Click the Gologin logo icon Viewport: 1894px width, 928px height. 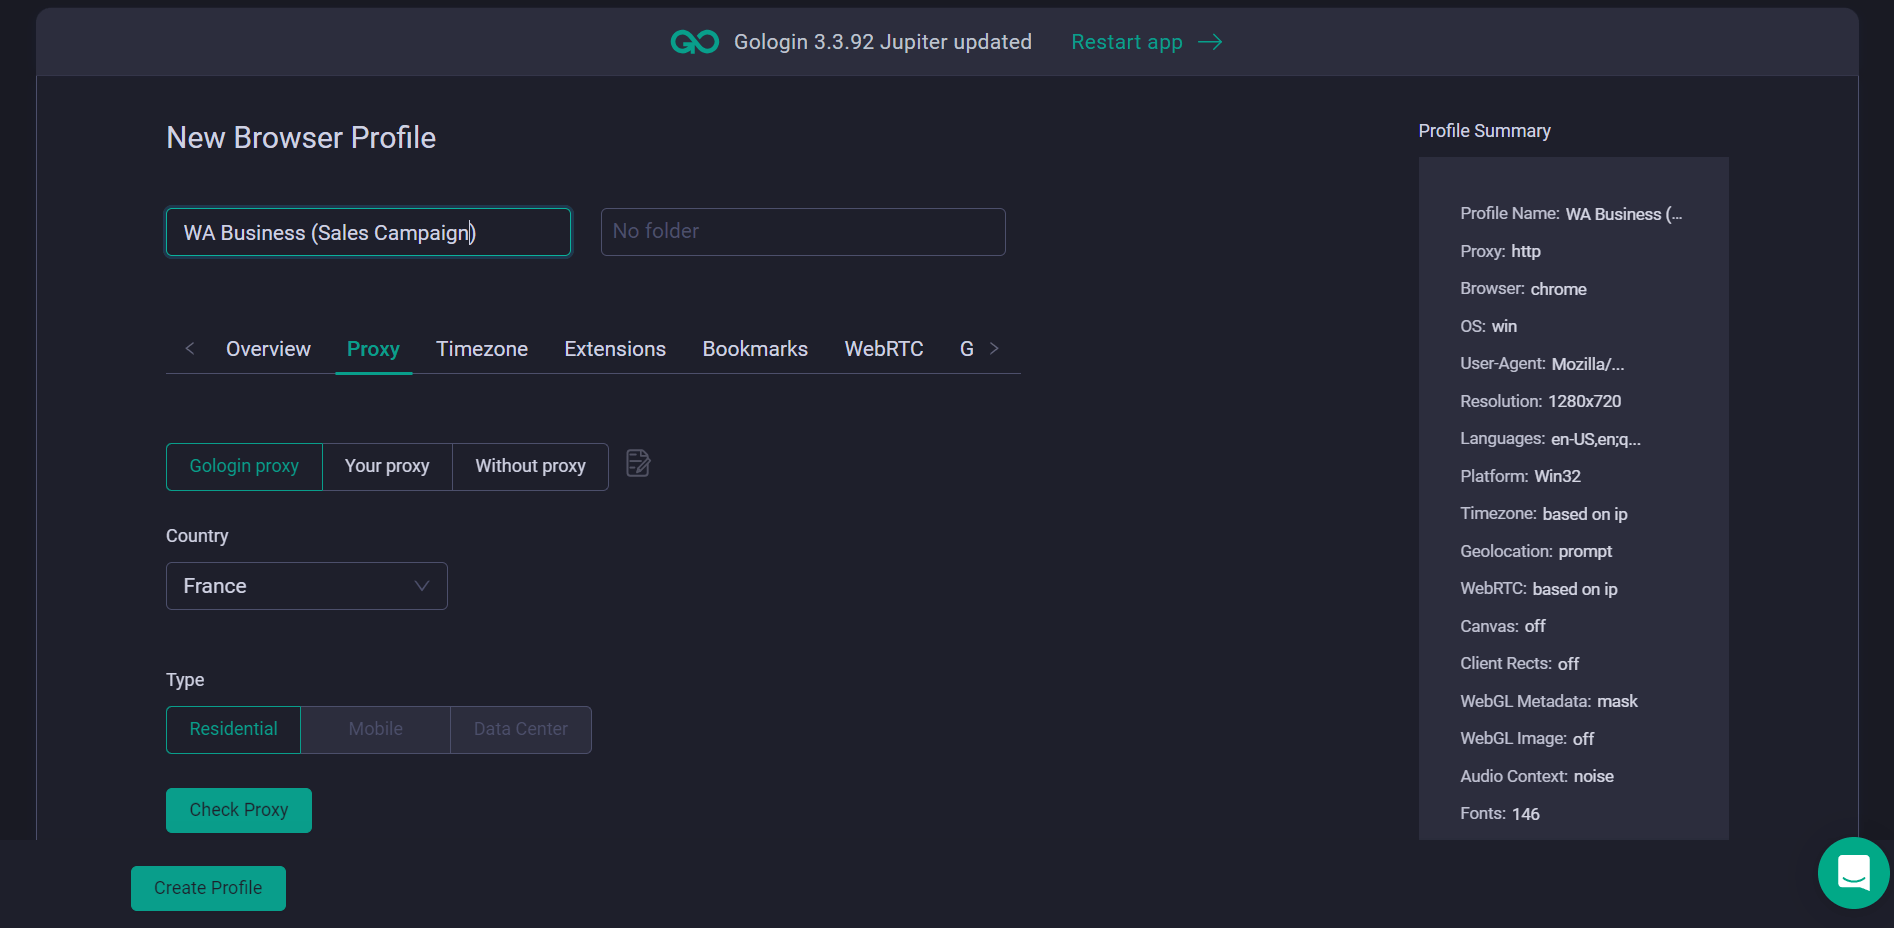tap(695, 42)
